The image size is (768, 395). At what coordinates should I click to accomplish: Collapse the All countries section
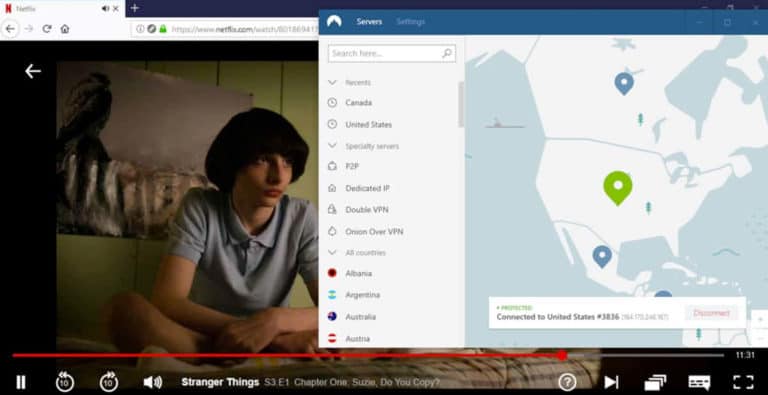(x=333, y=252)
